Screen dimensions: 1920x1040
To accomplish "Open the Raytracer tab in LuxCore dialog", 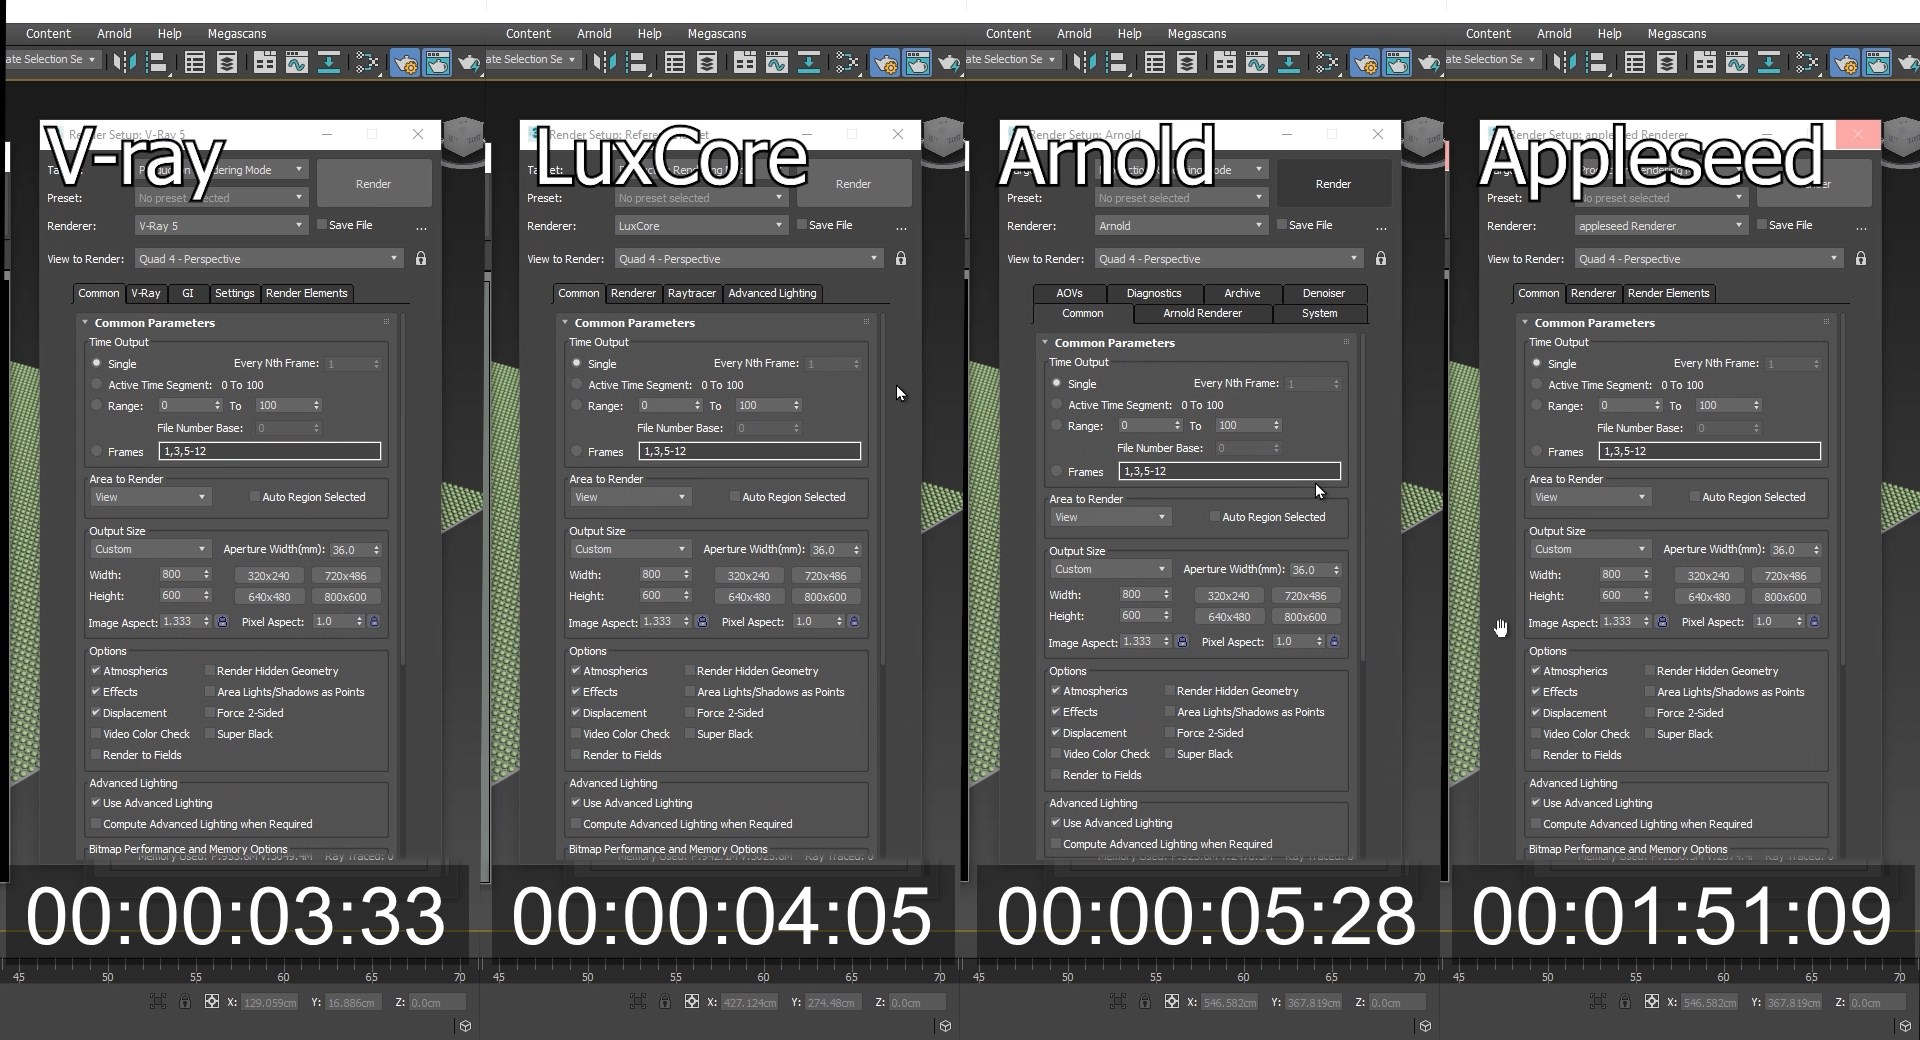I will click(x=692, y=293).
